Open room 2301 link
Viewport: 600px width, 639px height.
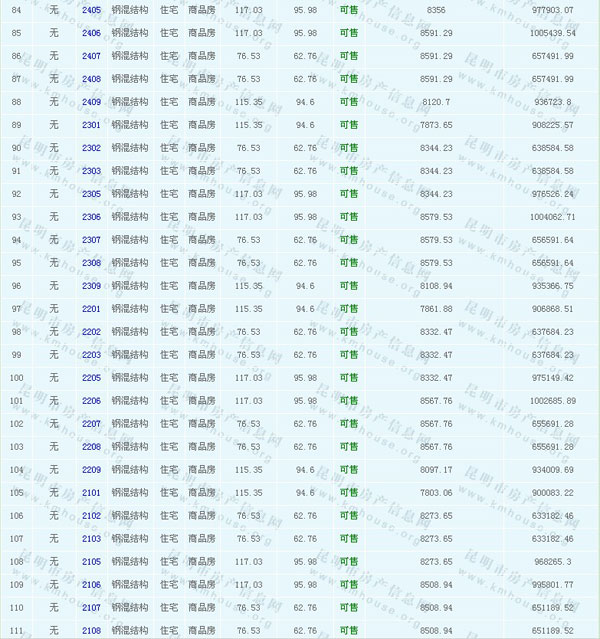(x=91, y=125)
